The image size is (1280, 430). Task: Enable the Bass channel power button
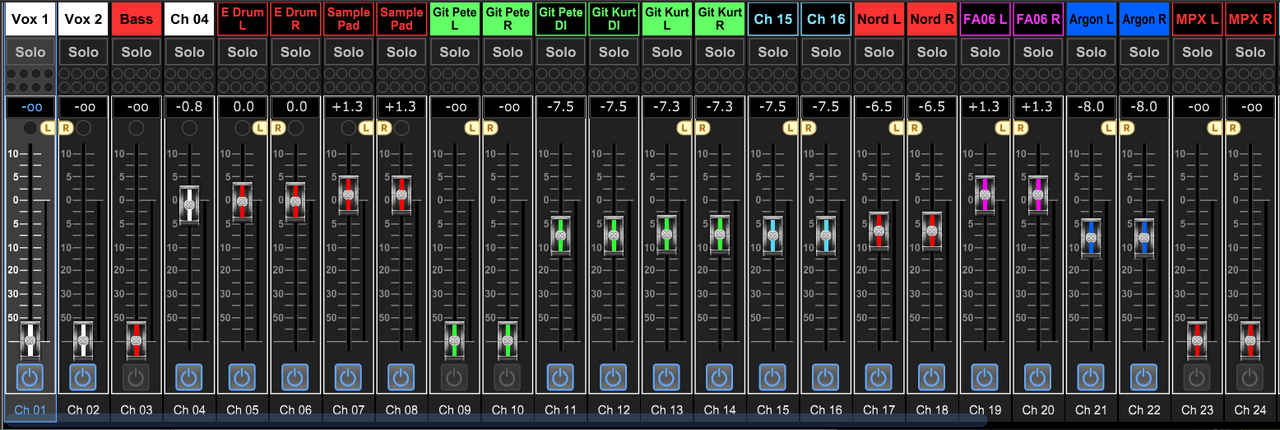(x=136, y=377)
